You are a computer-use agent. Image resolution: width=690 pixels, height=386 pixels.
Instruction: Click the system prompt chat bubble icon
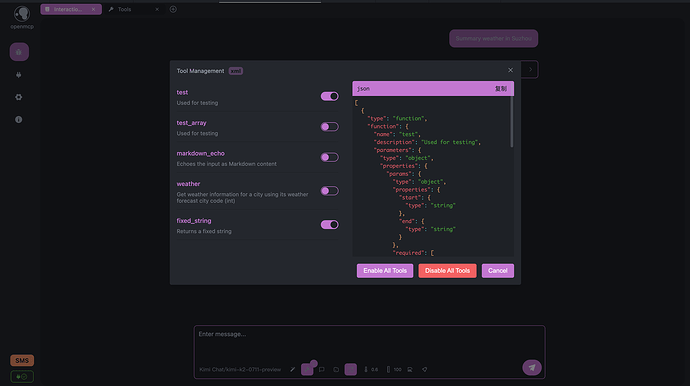click(x=322, y=369)
